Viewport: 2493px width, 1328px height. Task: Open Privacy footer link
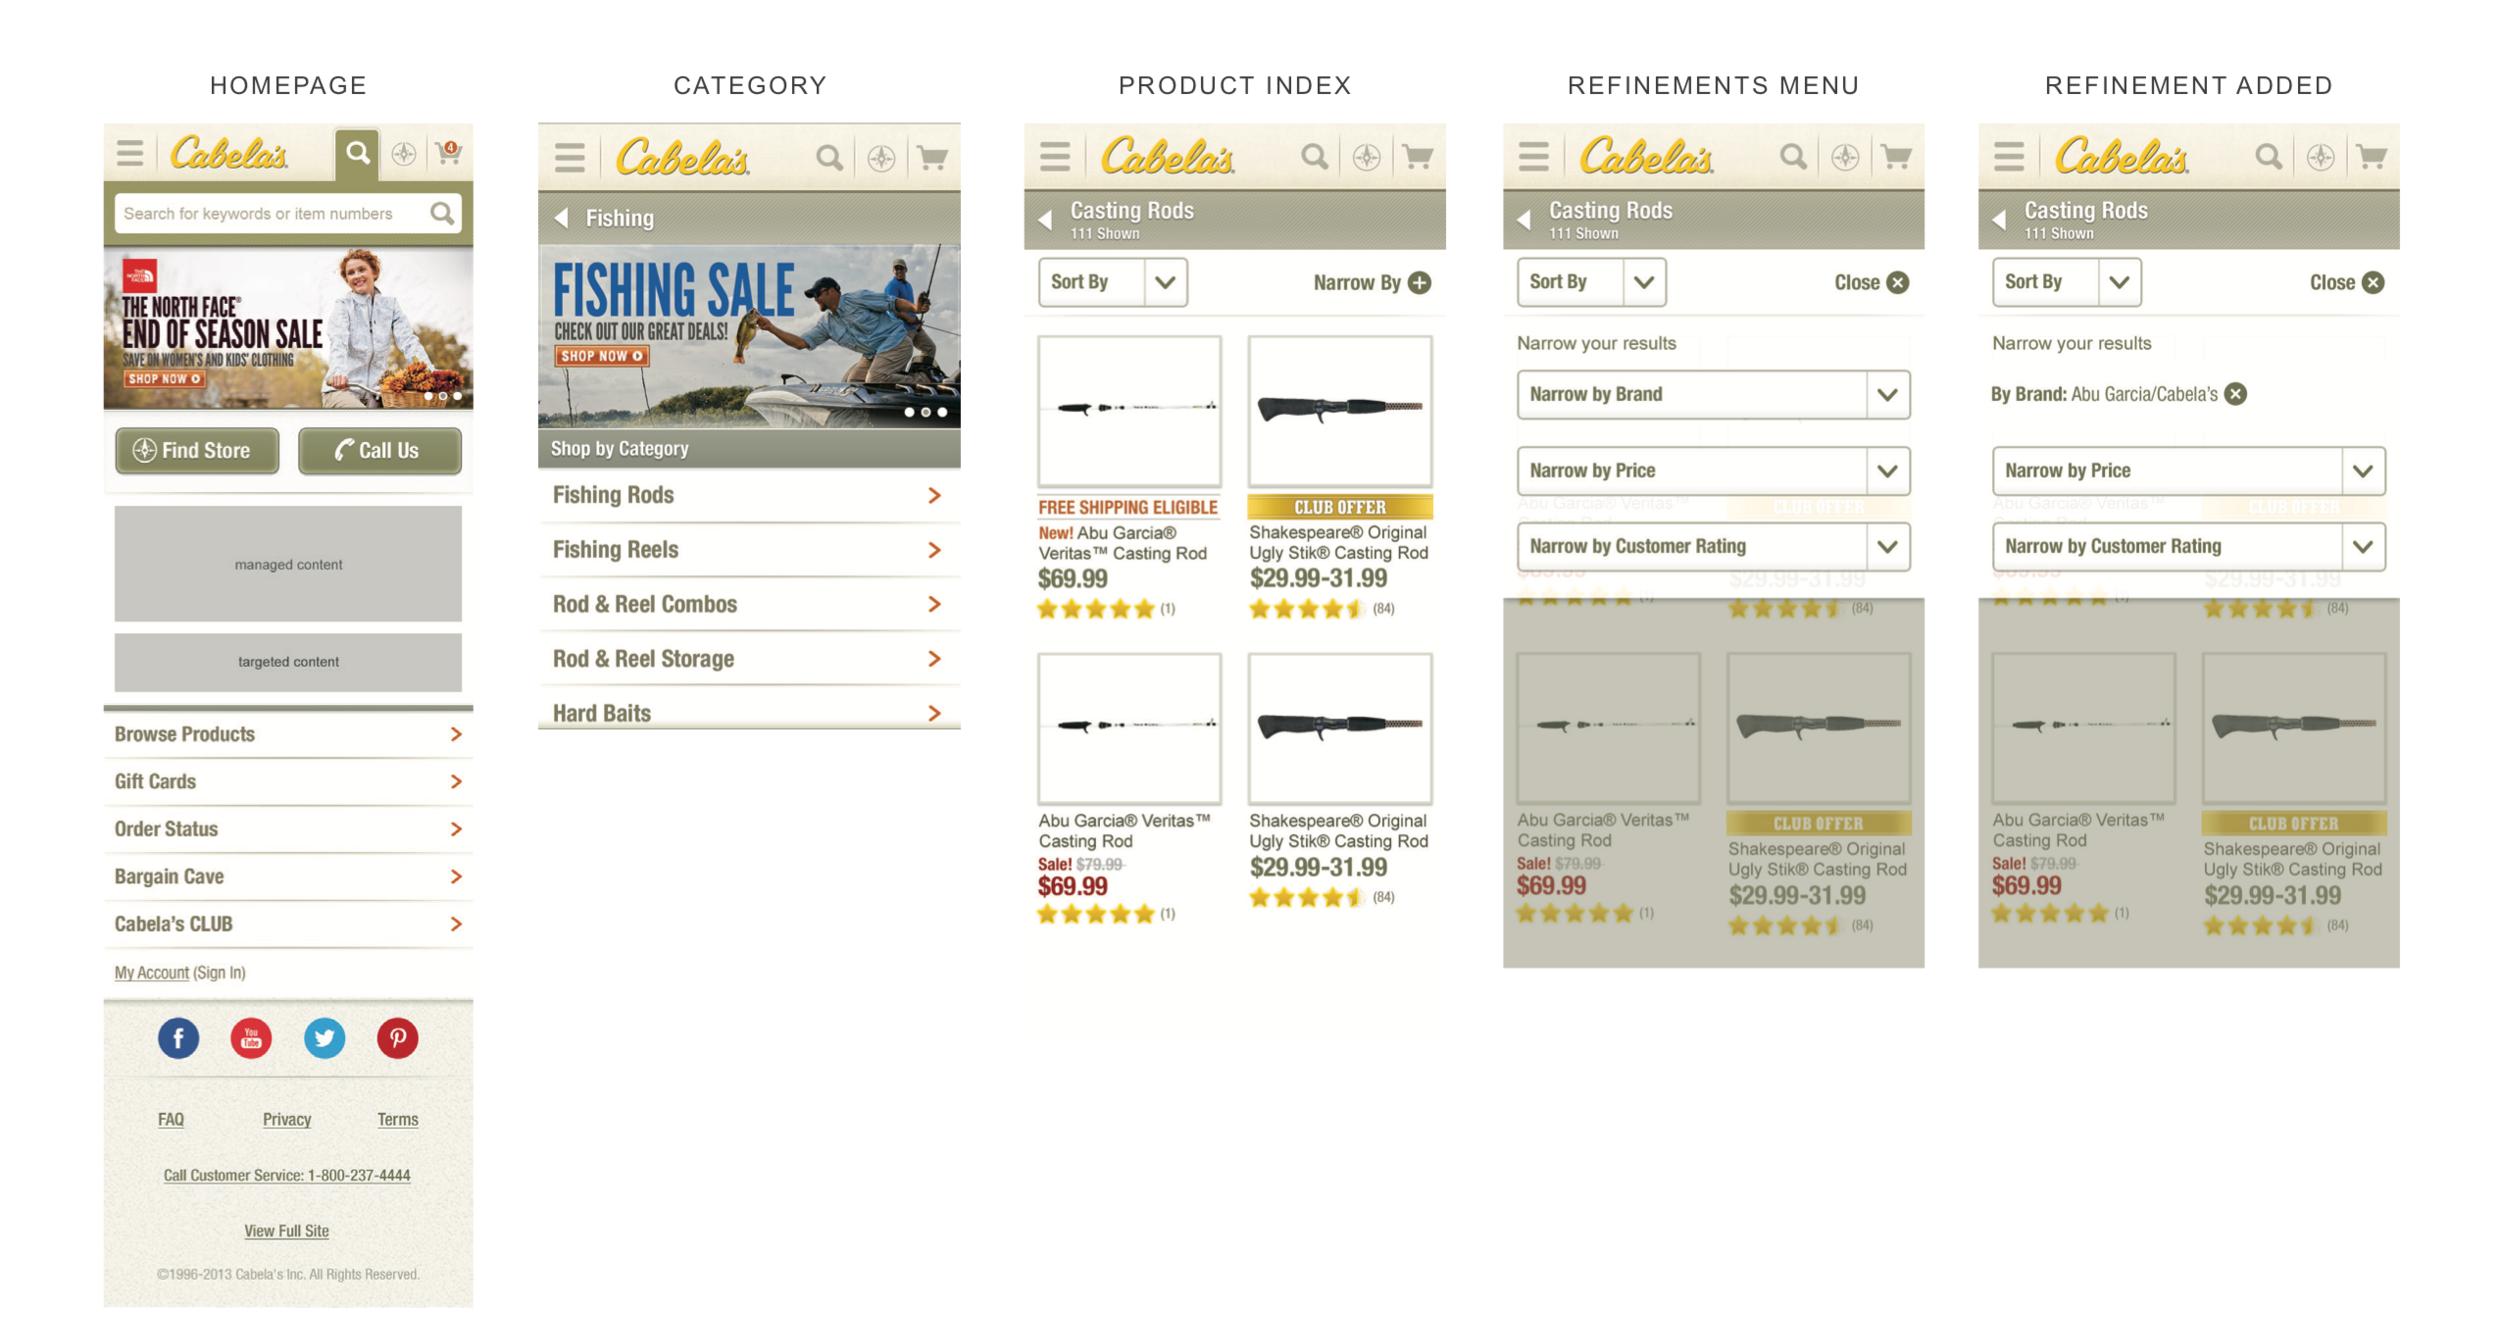287,1119
